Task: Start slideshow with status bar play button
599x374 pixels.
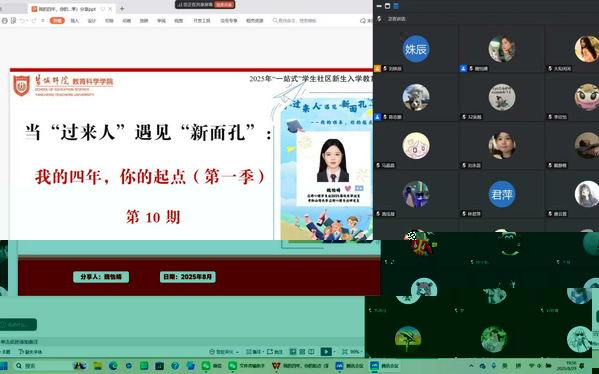Action: pos(325,351)
